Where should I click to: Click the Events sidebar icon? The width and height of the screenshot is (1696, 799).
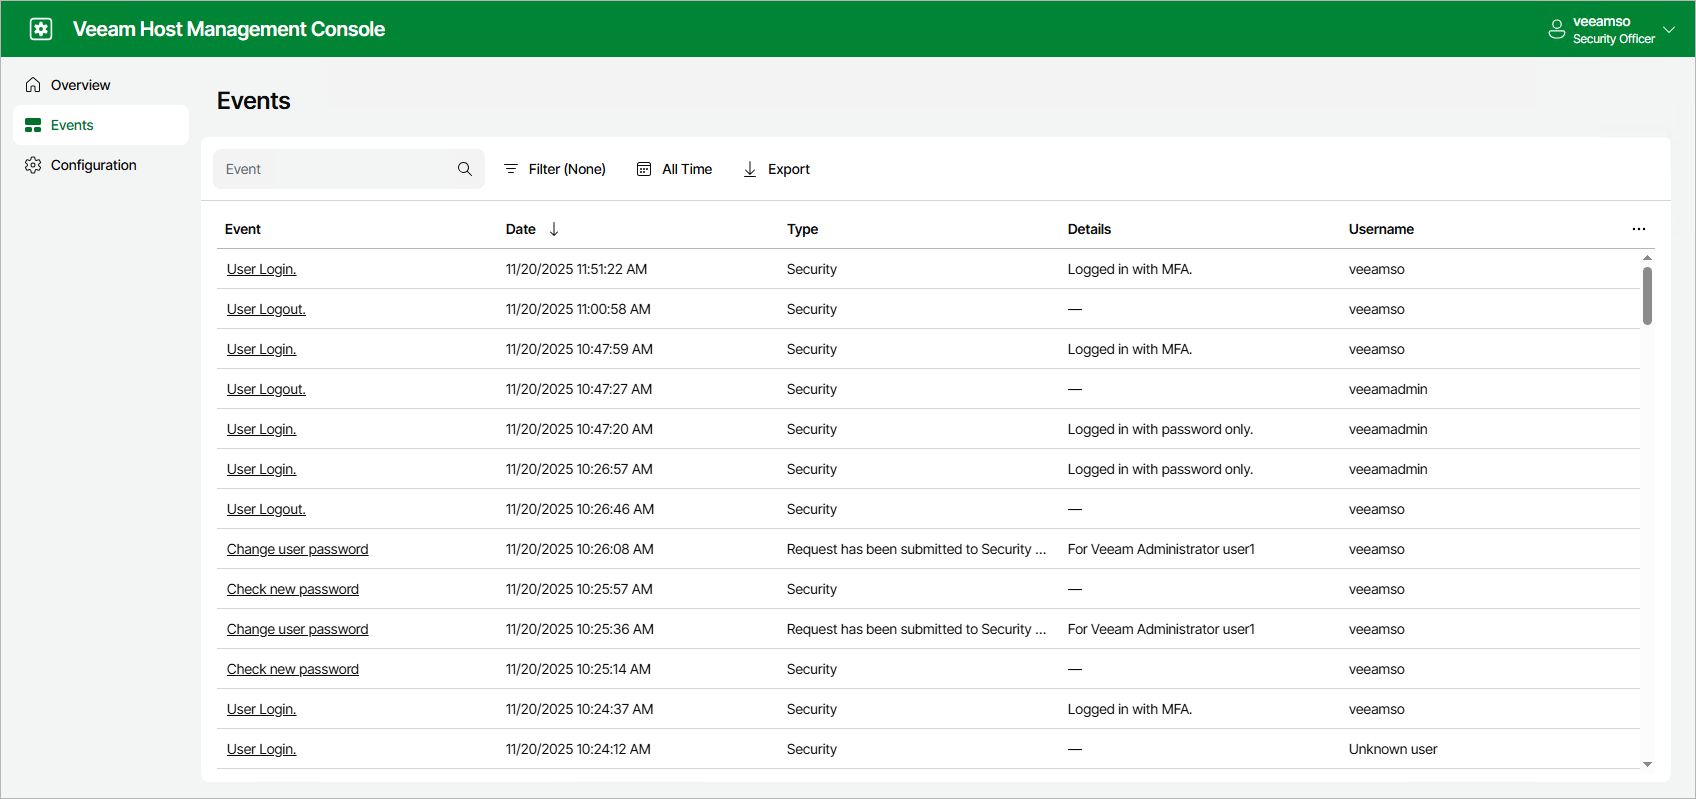point(33,125)
